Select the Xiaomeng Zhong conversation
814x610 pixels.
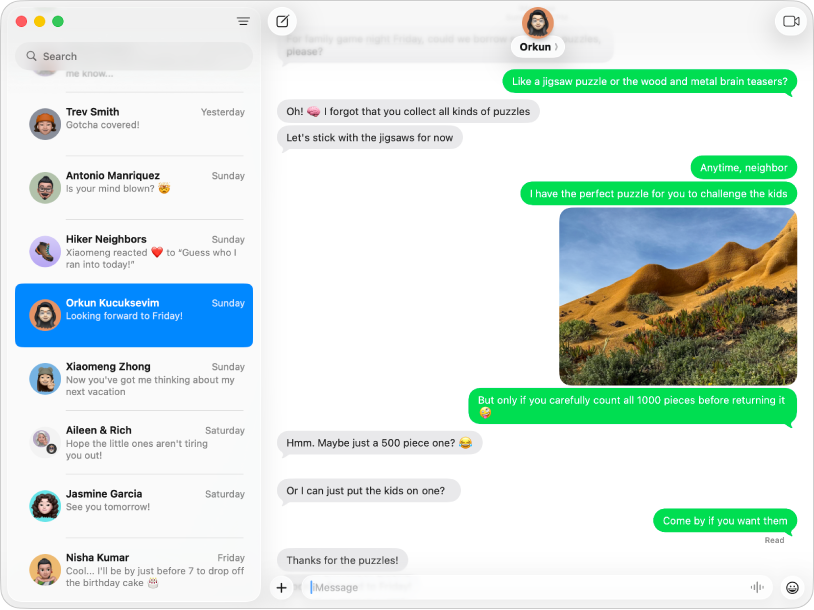click(133, 379)
